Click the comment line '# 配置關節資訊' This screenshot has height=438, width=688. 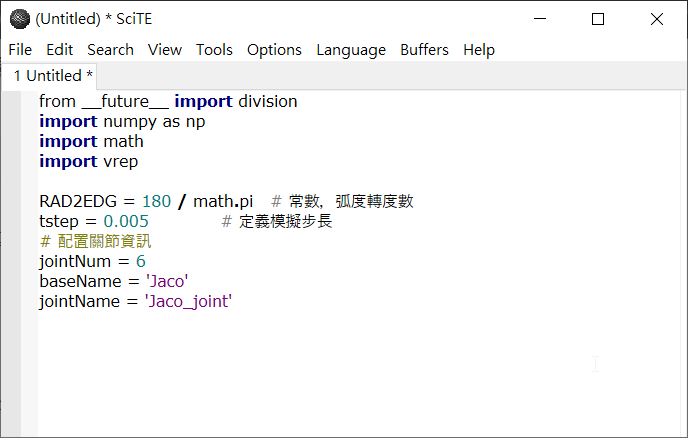(95, 241)
